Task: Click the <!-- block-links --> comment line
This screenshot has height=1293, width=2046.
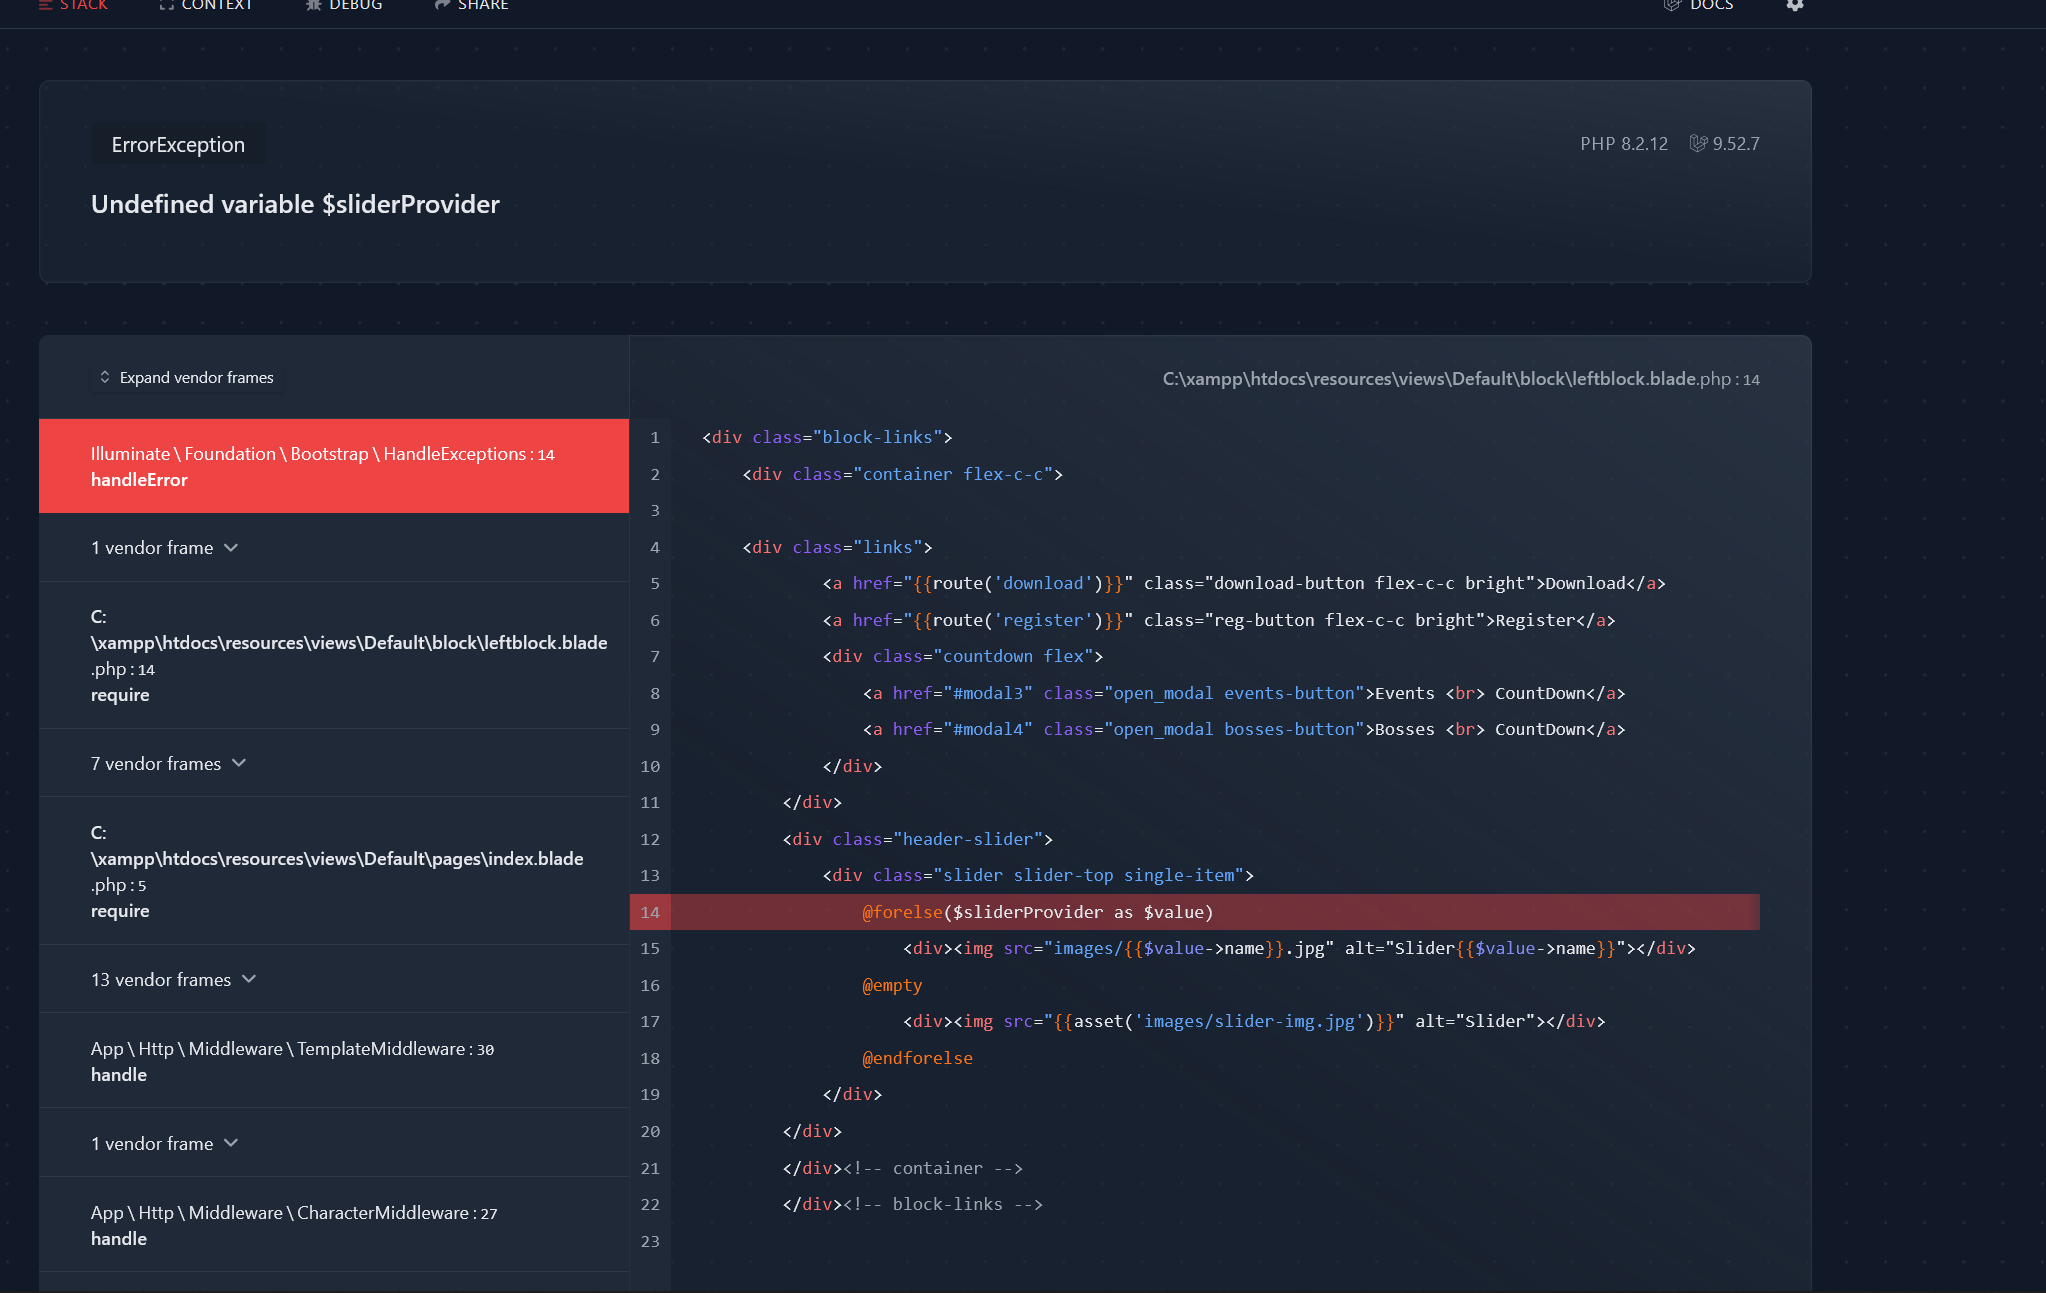Action: coord(912,1204)
